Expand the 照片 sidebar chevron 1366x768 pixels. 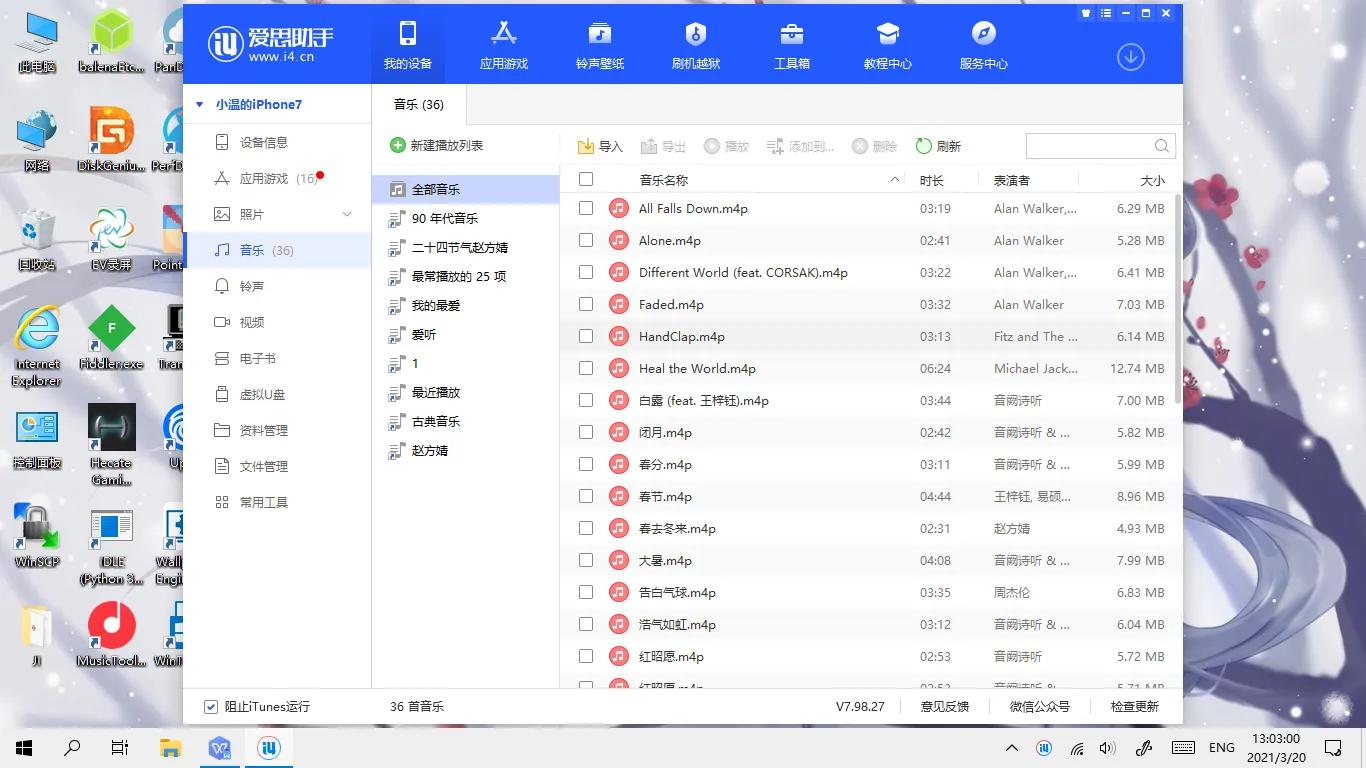pos(347,214)
